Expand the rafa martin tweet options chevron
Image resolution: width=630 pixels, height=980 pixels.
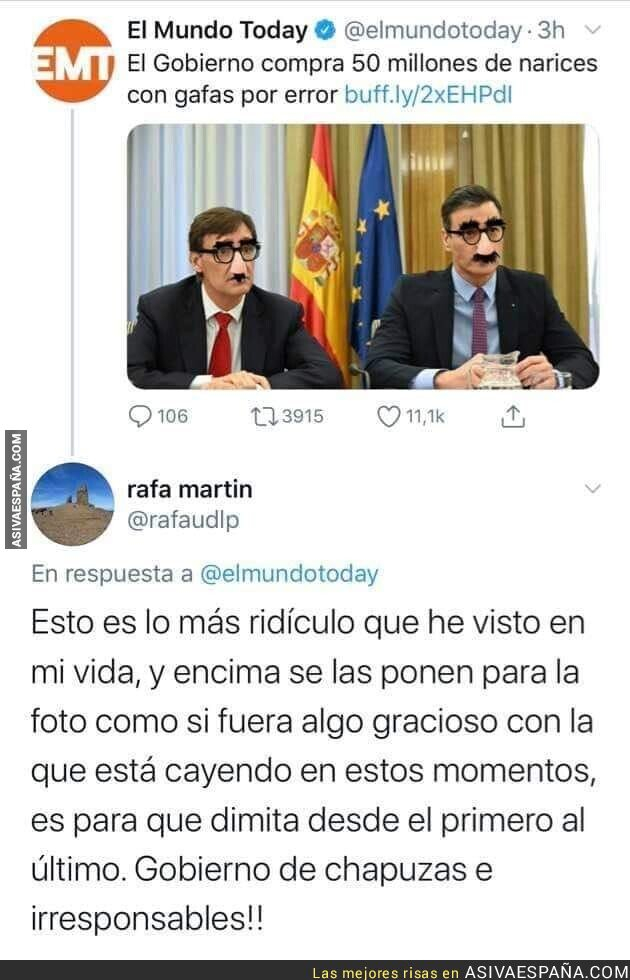592,488
